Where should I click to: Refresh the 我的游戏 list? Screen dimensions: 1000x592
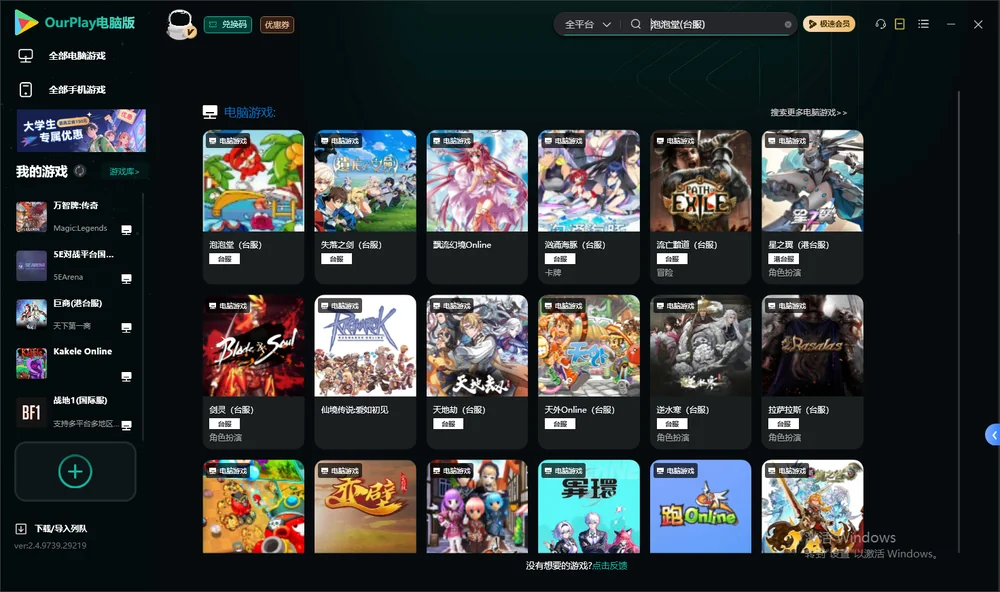(80, 171)
